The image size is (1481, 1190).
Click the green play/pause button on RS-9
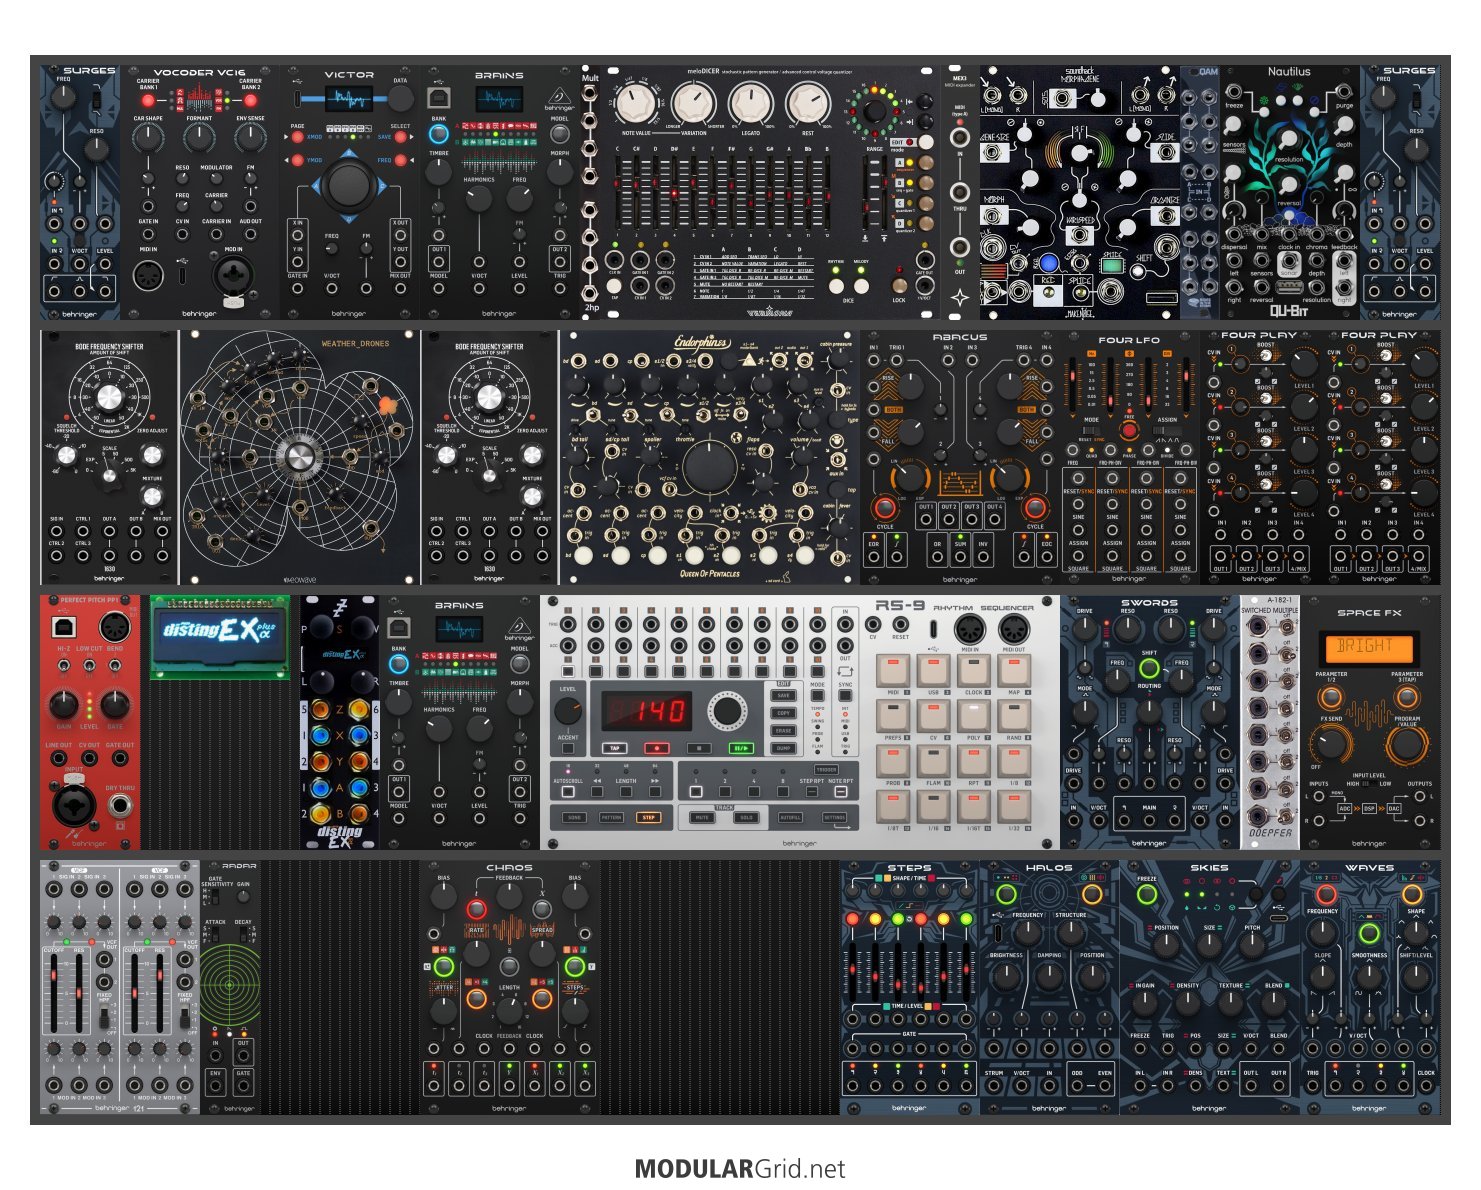[x=742, y=747]
